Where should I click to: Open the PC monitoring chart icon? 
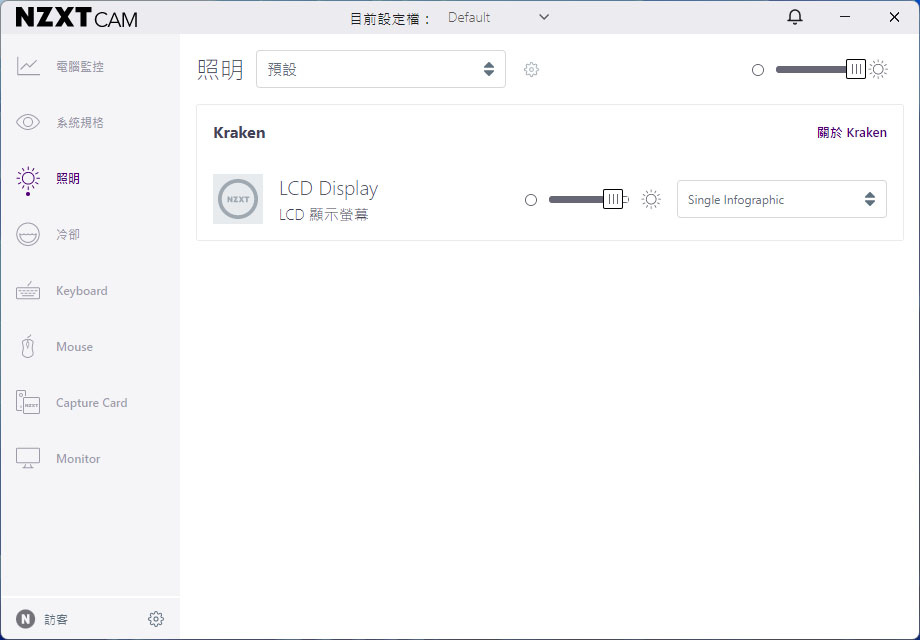point(28,66)
